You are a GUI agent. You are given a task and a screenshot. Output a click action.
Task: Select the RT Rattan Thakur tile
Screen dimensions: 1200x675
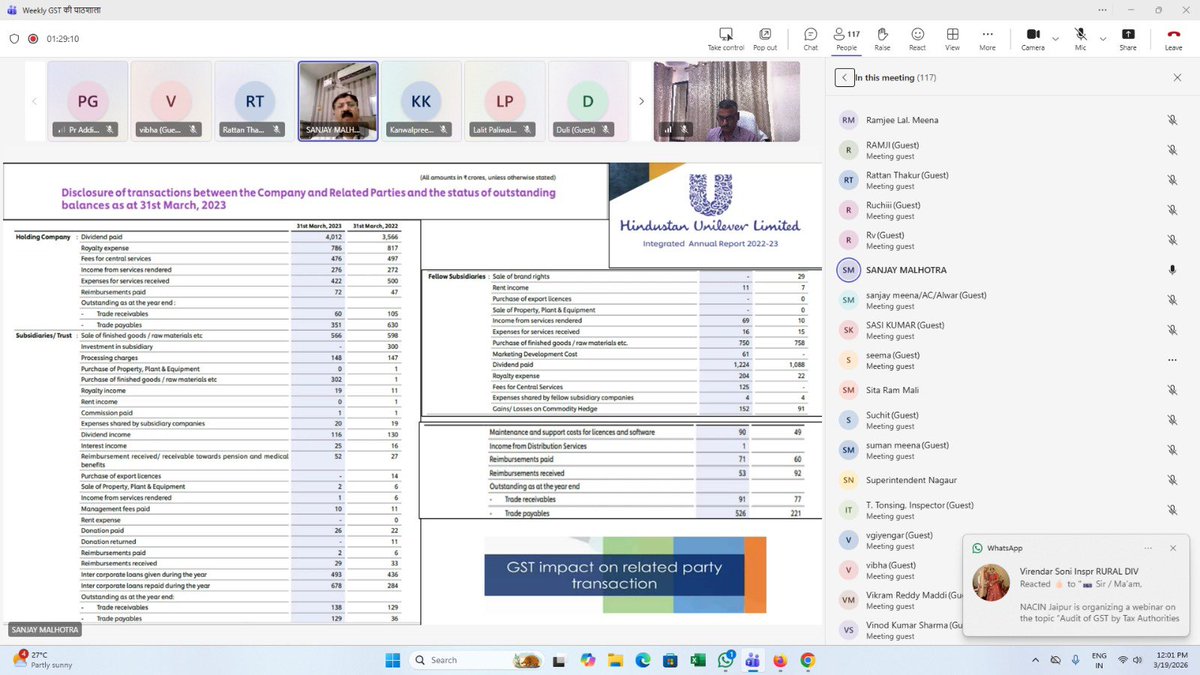click(254, 101)
